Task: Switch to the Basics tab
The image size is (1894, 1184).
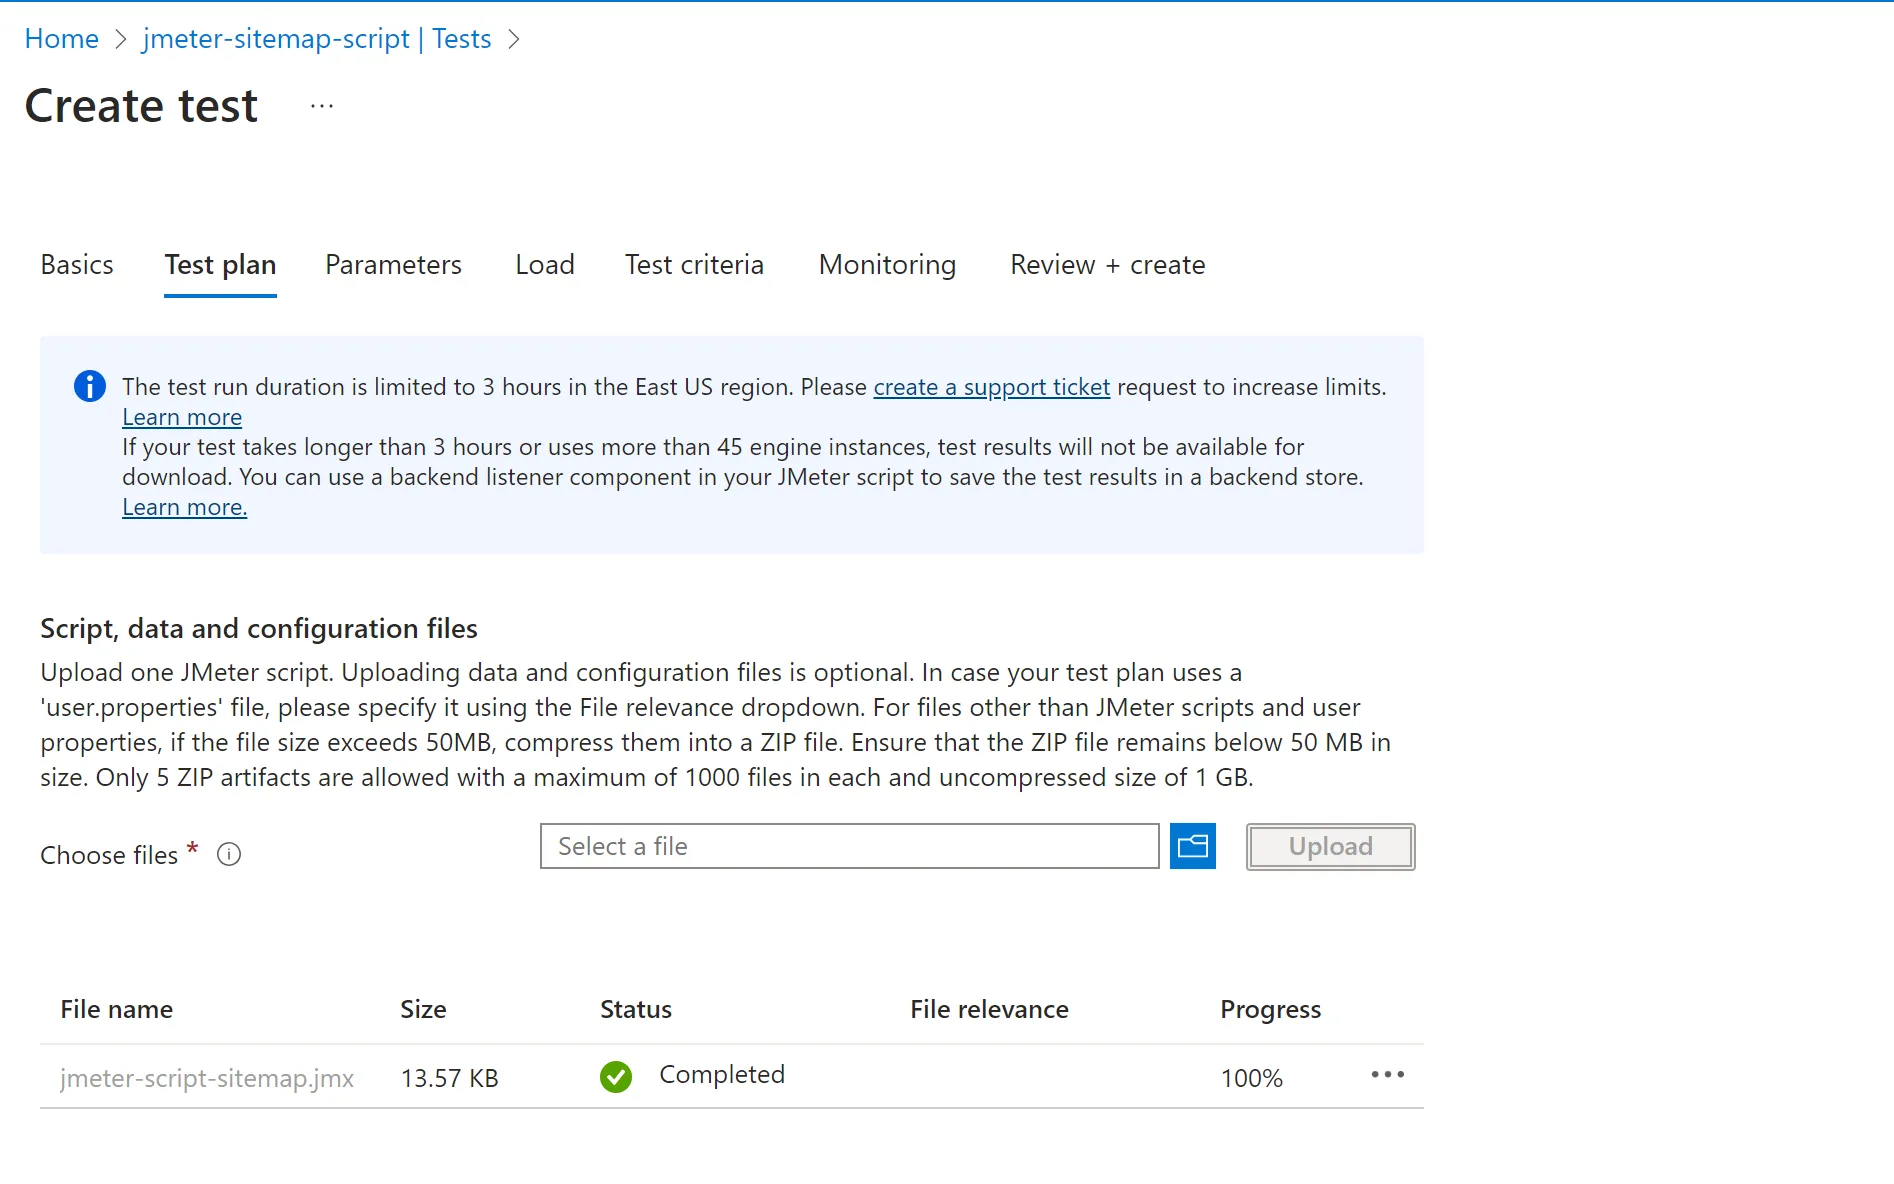Action: pyautogui.click(x=77, y=265)
